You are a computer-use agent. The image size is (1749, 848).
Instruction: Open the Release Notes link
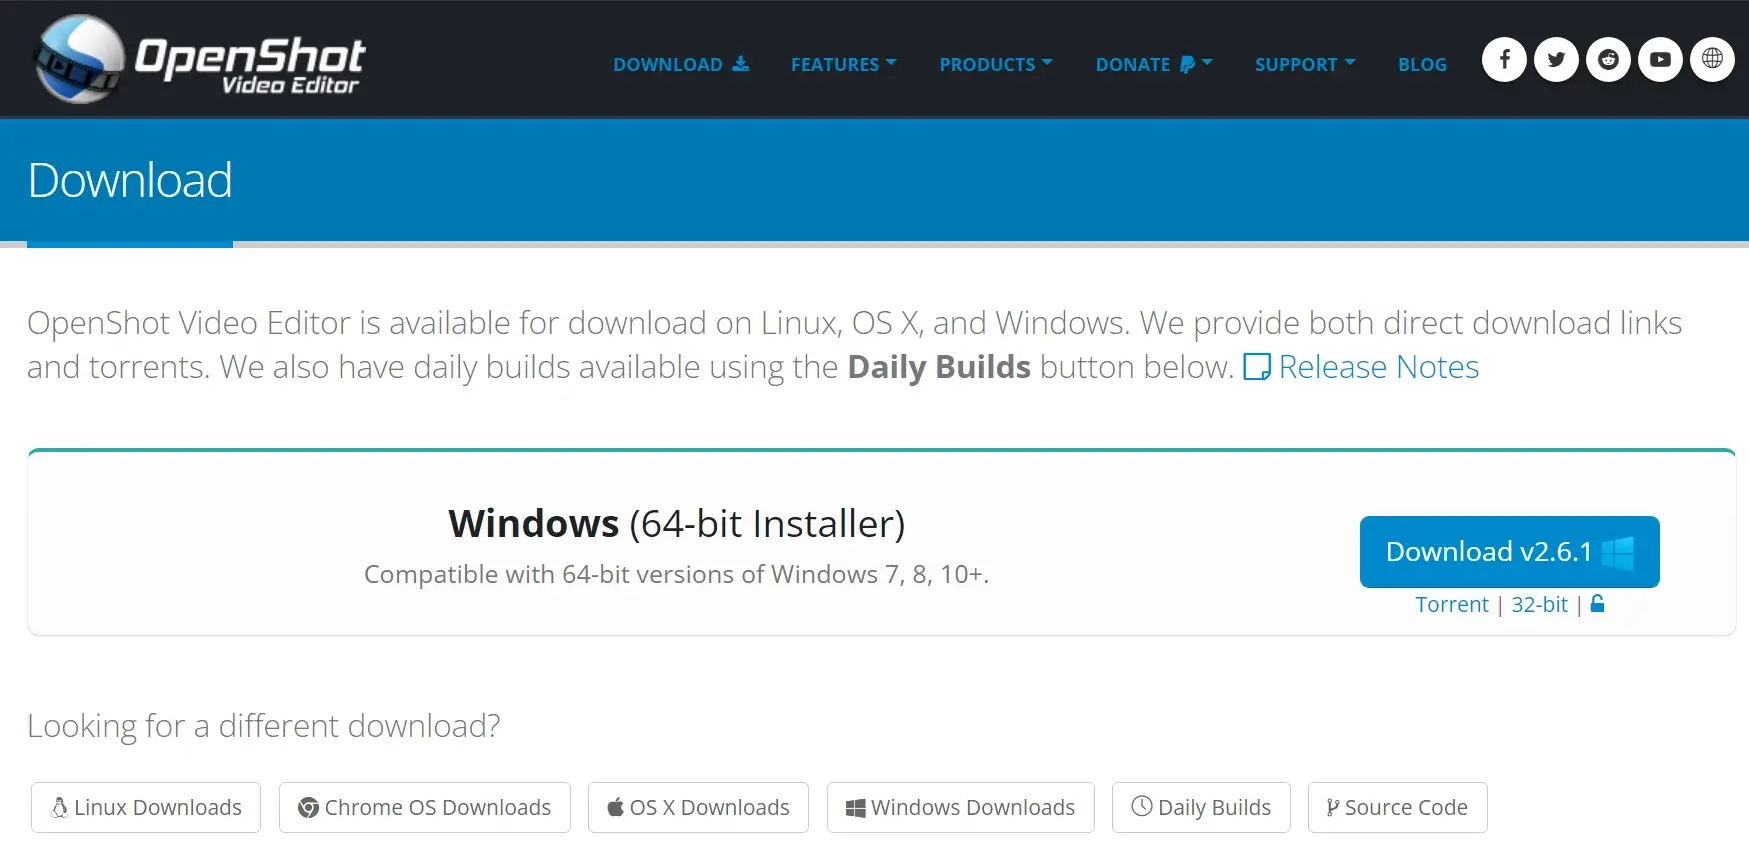click(x=1361, y=367)
